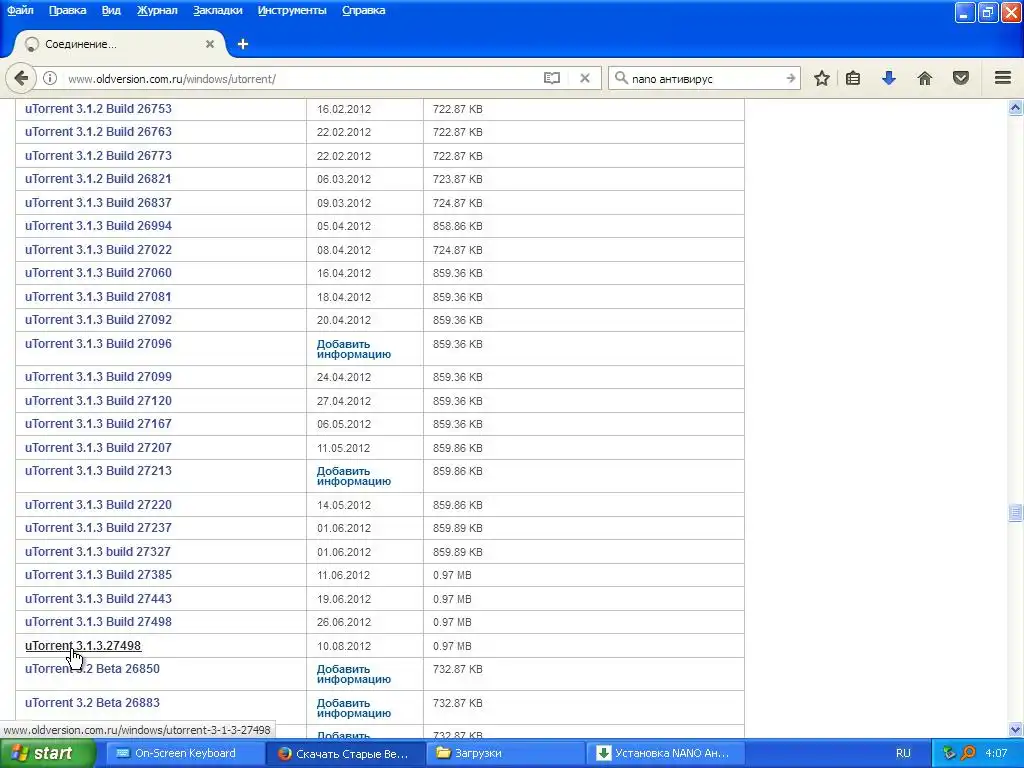This screenshot has width=1024, height=768.
Task: Open the Справка menu
Action: point(363,10)
